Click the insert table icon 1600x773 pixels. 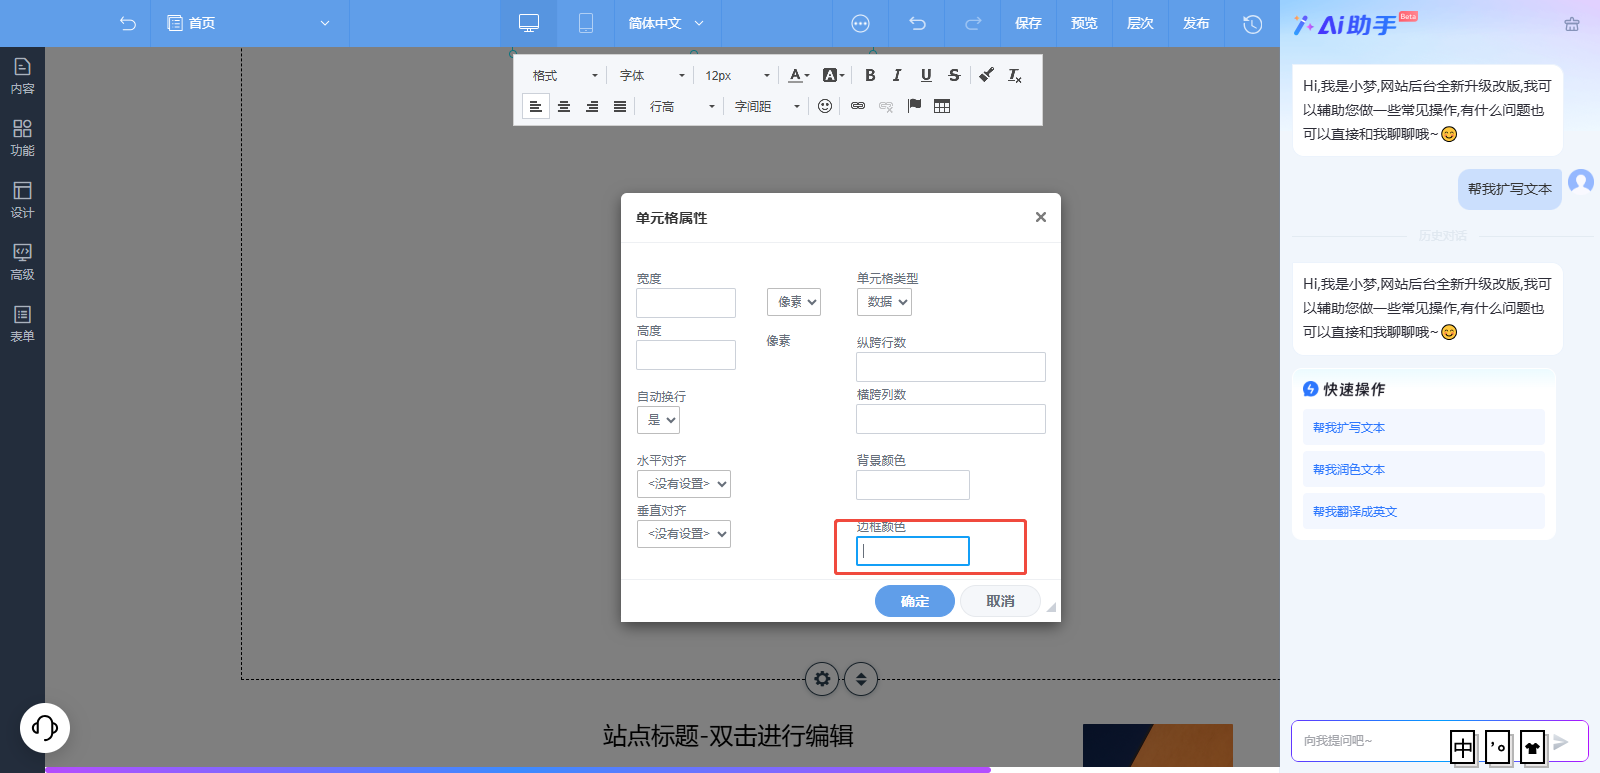(942, 106)
